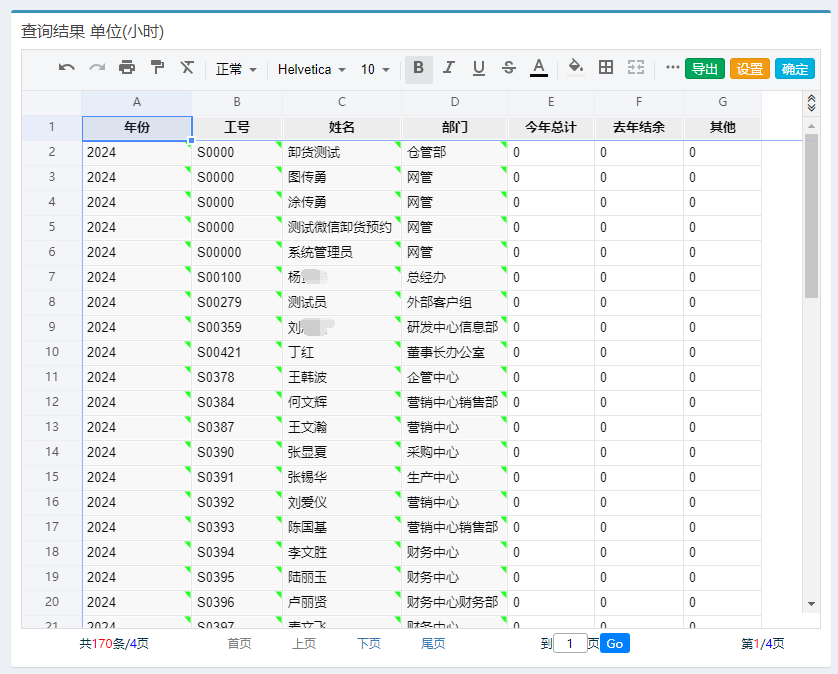
Task: Open the Helvetica font dropdown
Action: click(x=312, y=69)
